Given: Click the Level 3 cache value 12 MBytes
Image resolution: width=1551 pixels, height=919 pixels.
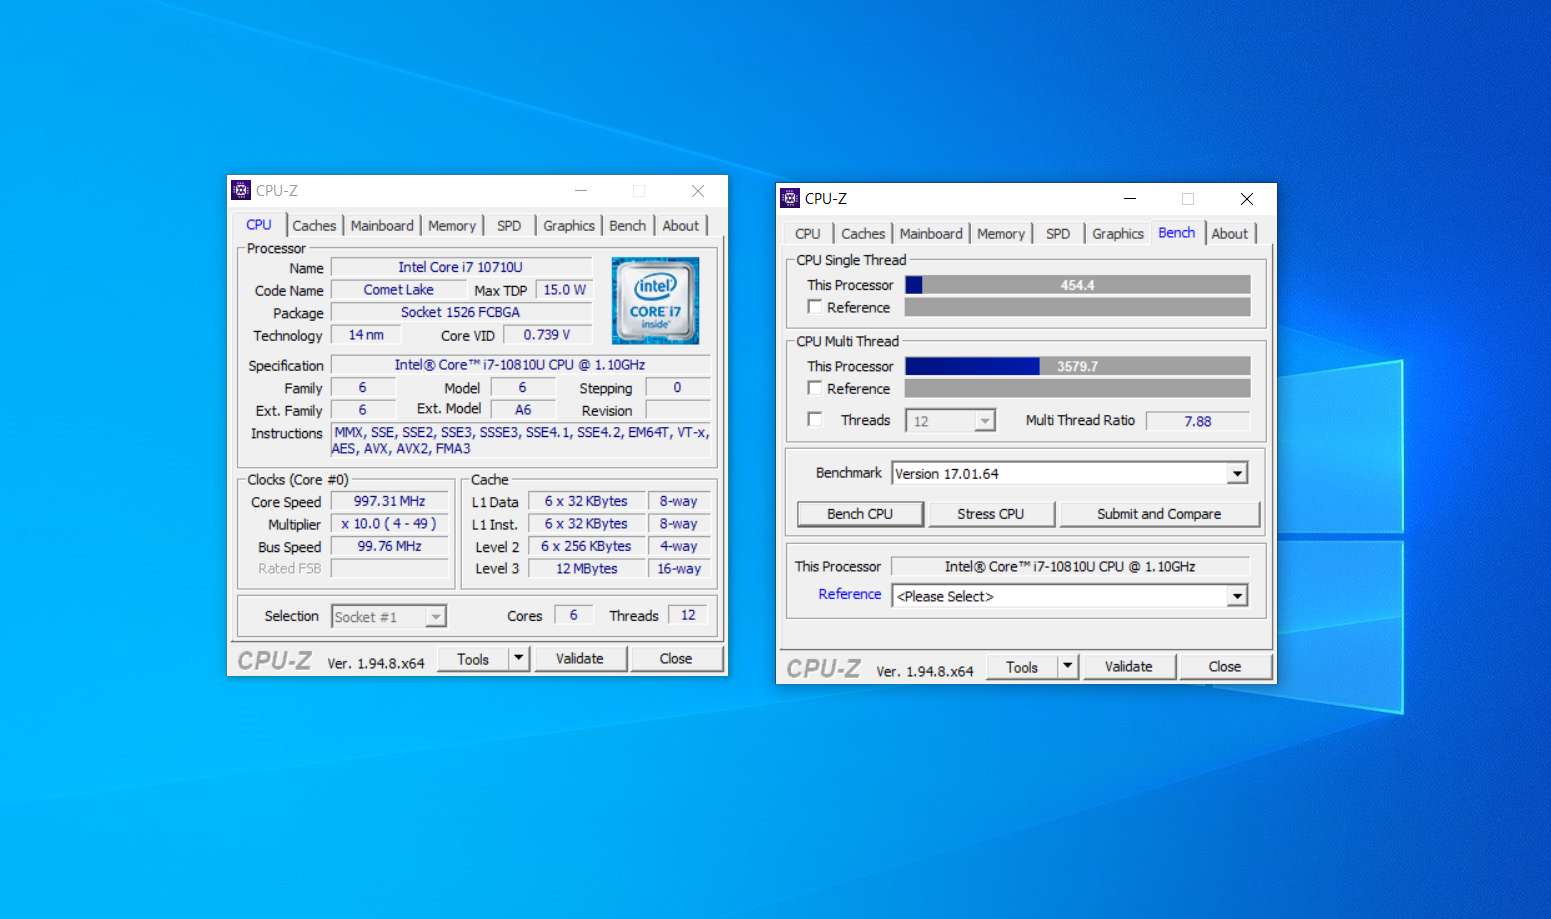Looking at the screenshot, I should [x=587, y=569].
